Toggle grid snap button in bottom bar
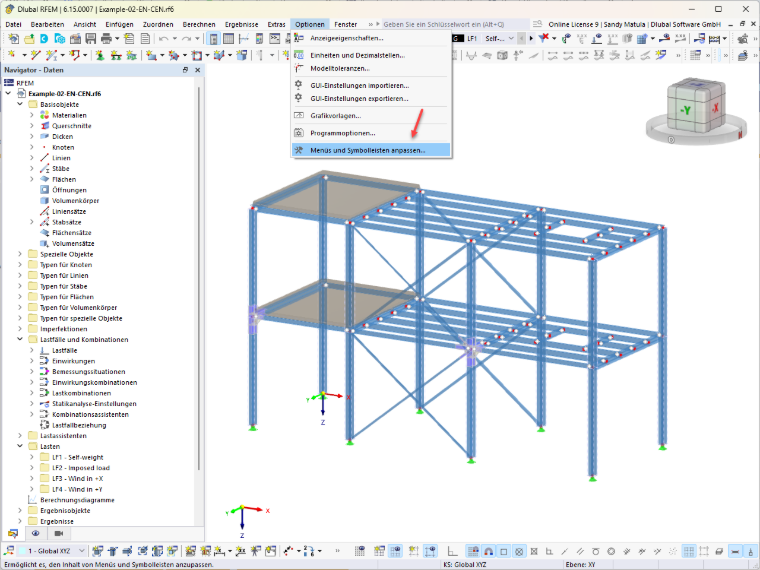 pos(473,551)
